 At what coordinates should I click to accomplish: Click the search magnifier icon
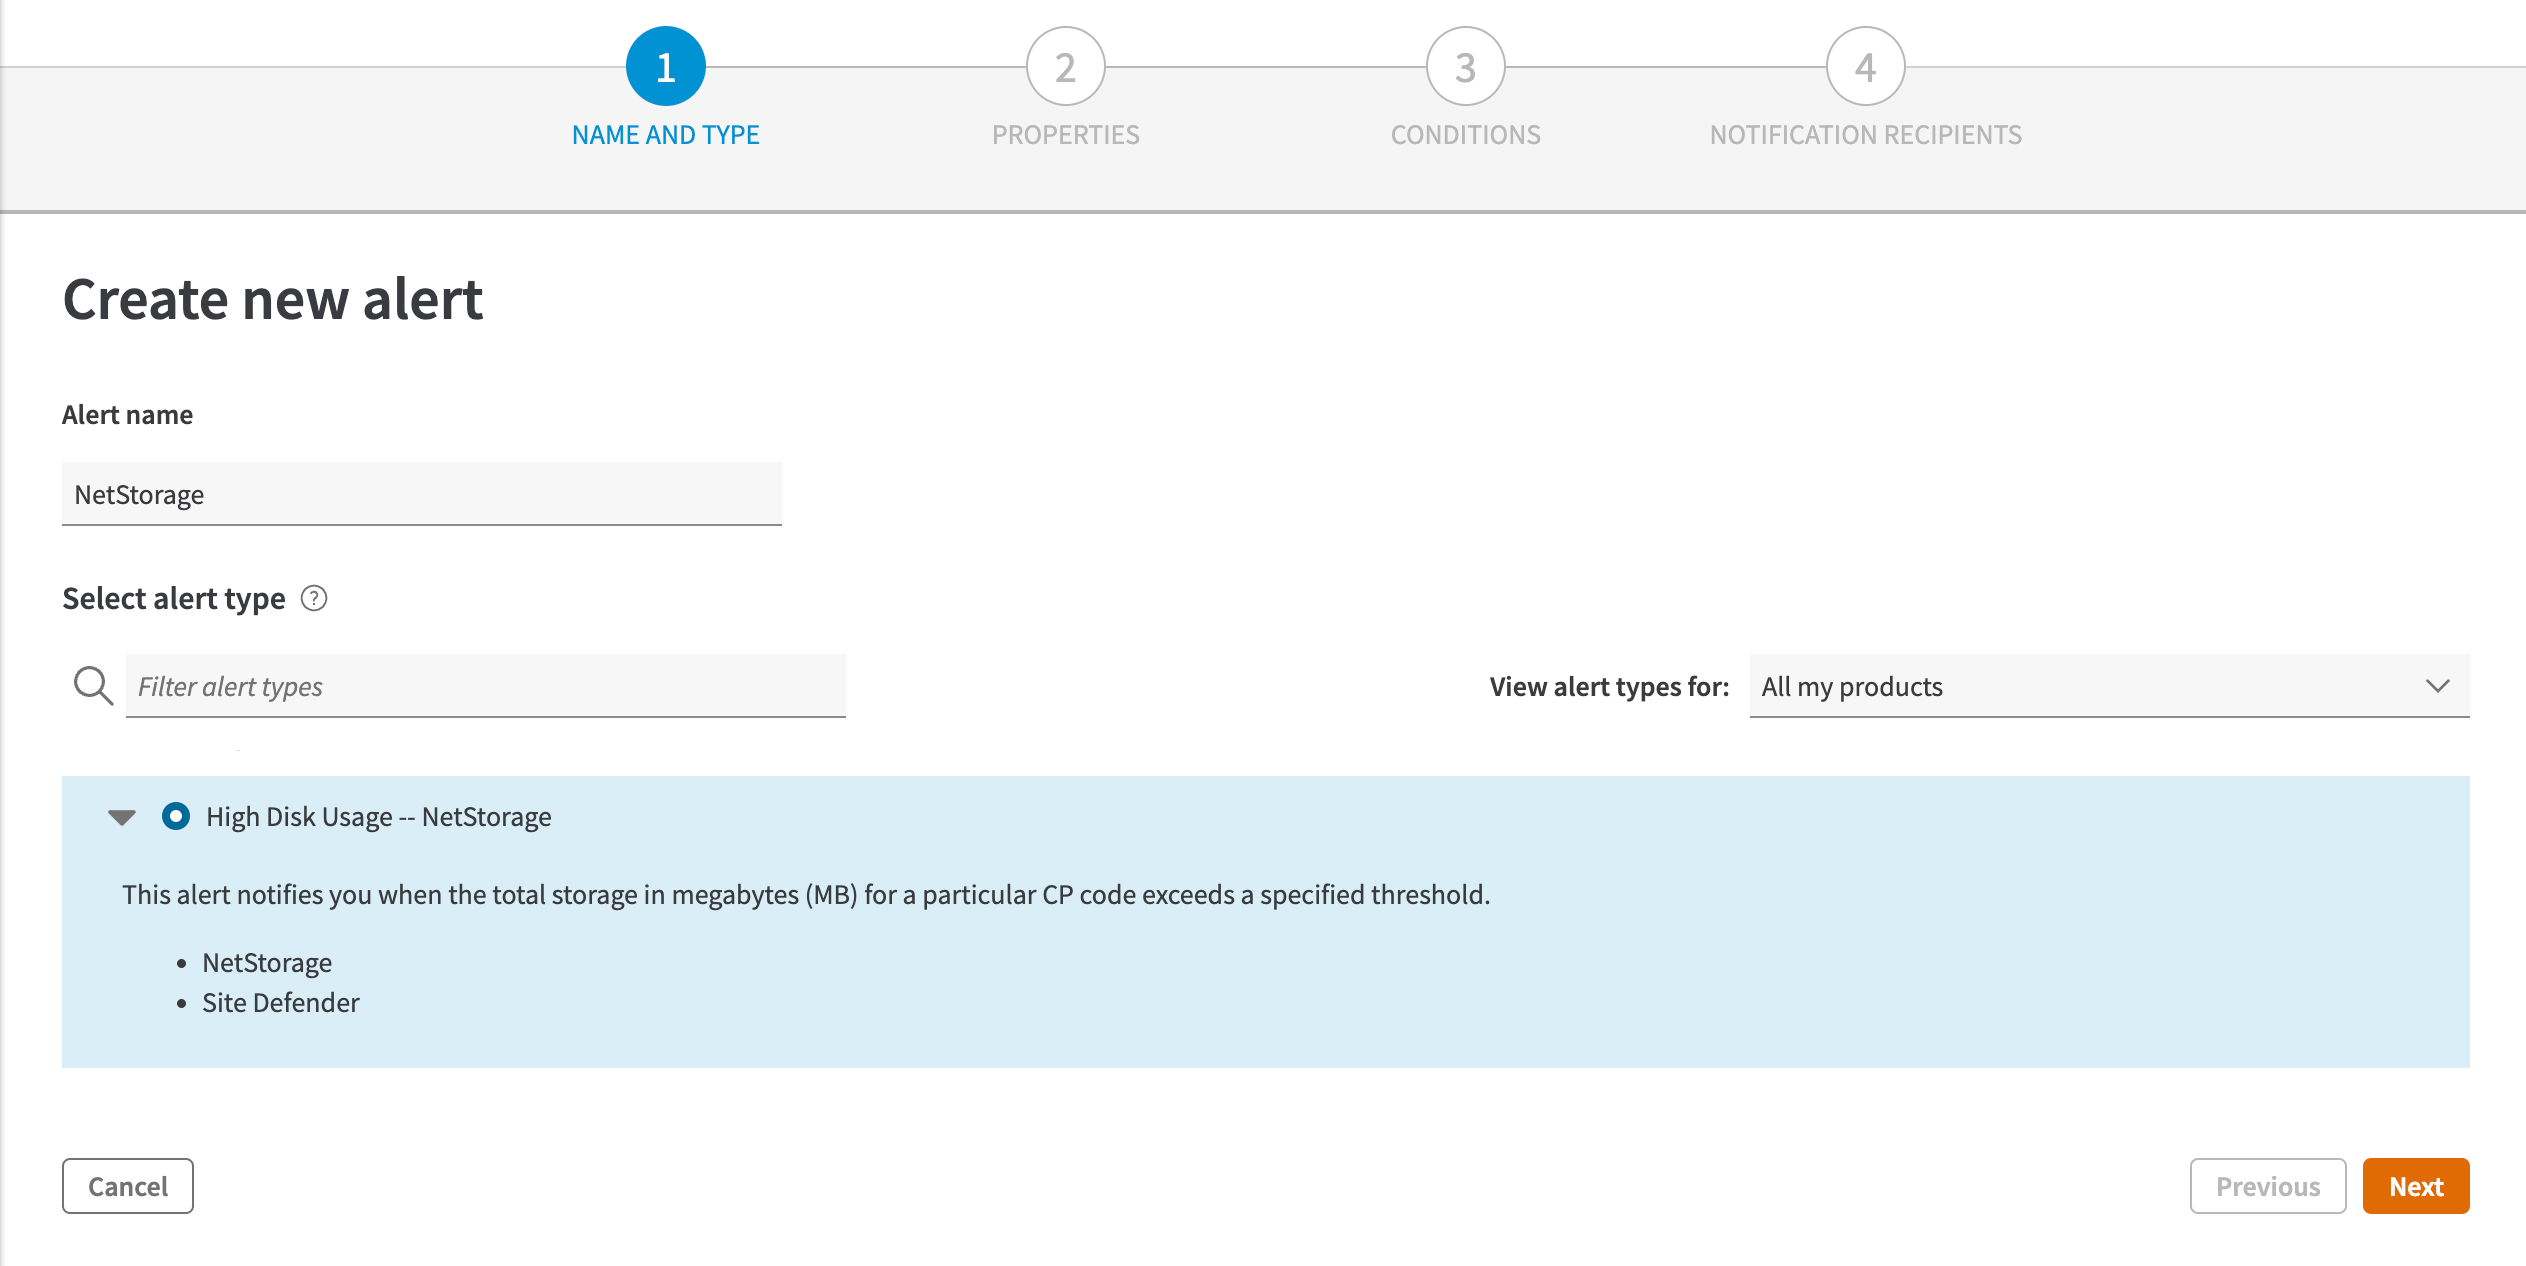93,686
